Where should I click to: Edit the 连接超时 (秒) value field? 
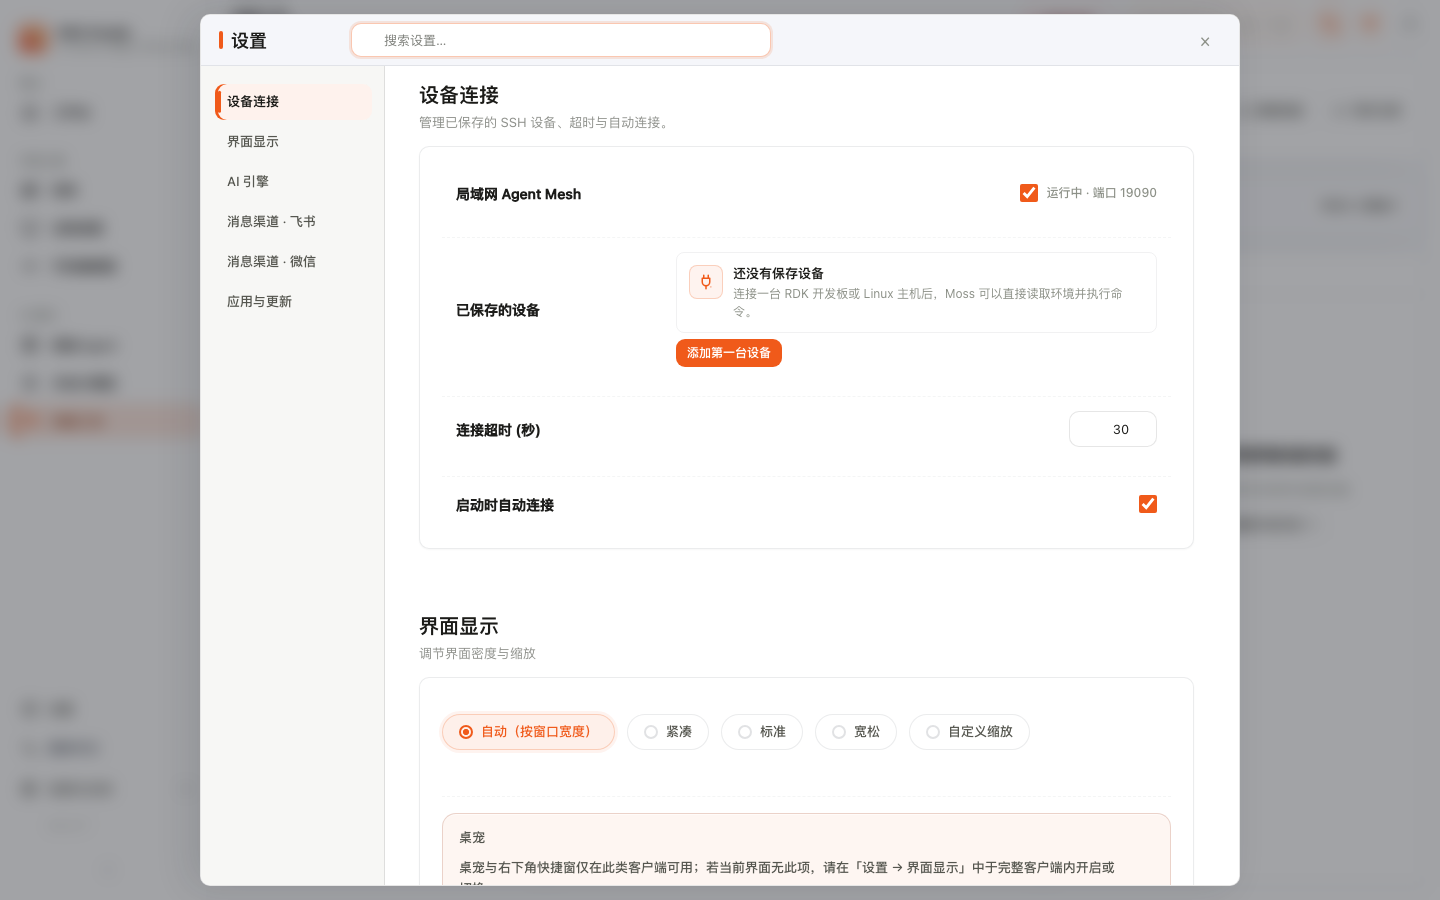[x=1113, y=429]
